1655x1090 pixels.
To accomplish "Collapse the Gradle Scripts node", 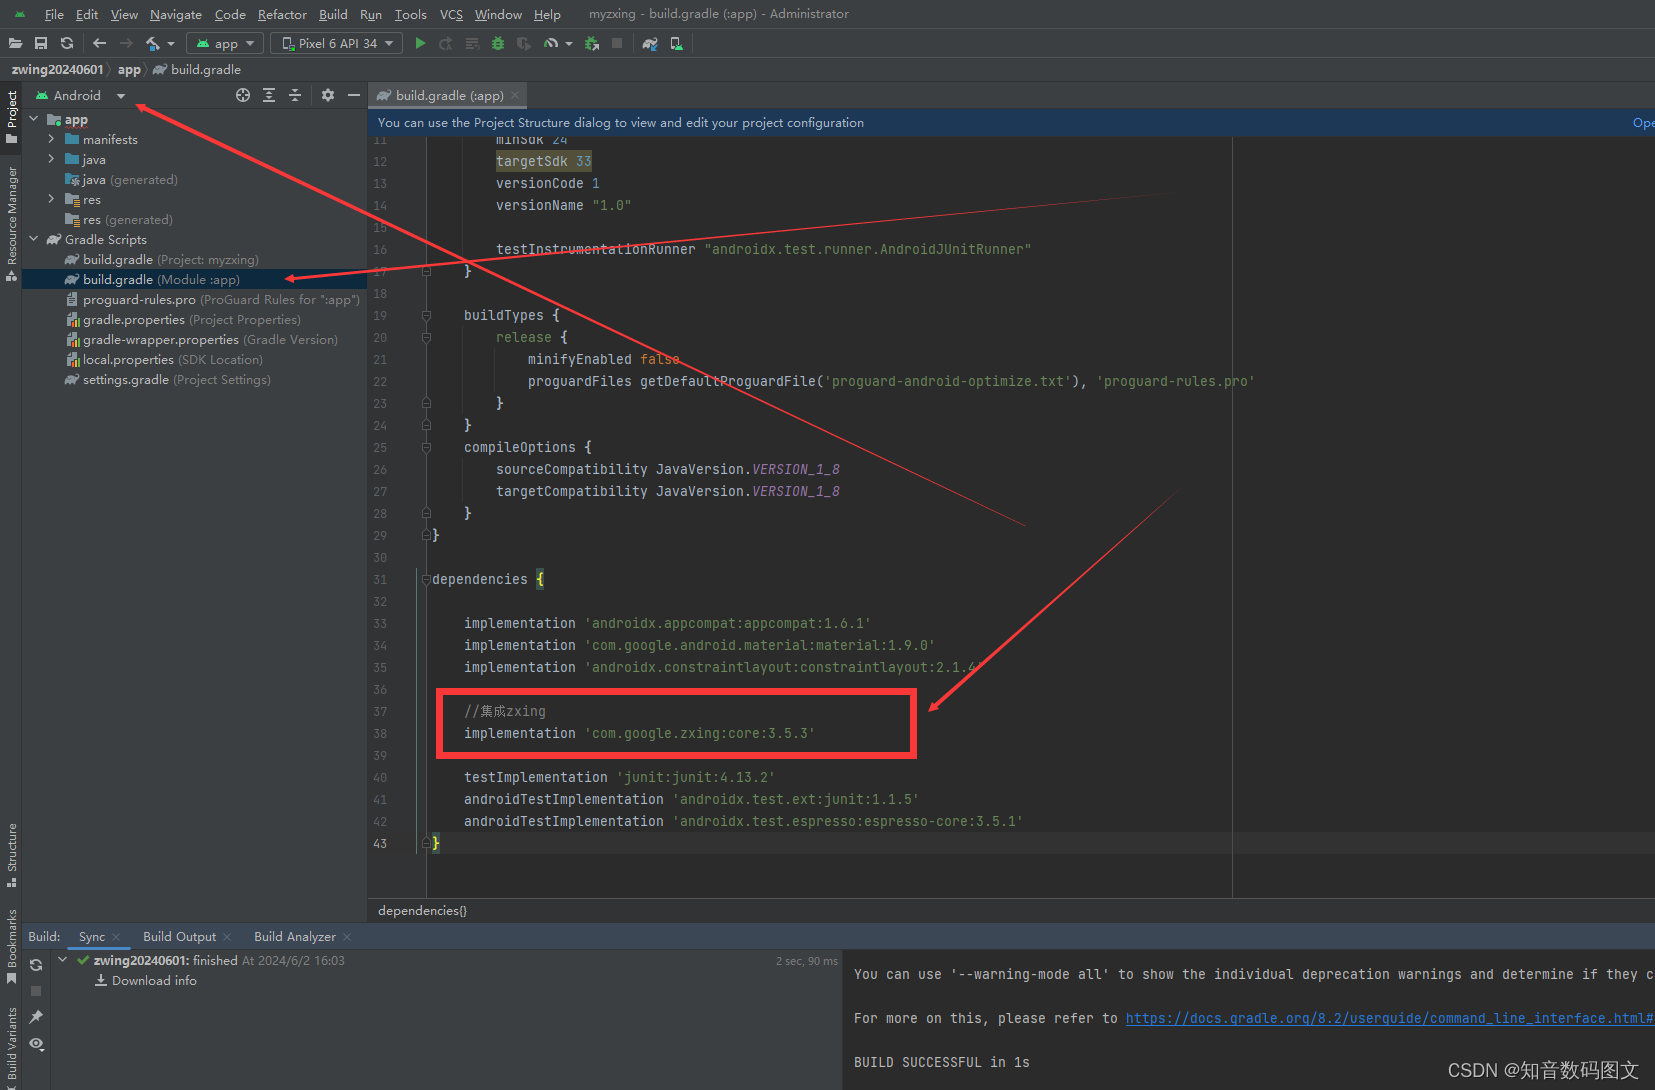I will click(x=33, y=239).
